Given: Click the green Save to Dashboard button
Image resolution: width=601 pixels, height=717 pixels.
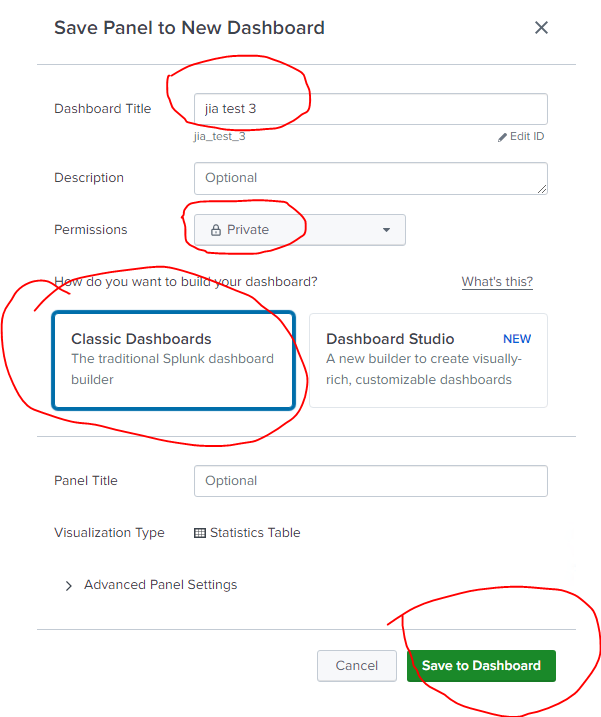Looking at the screenshot, I should (481, 666).
